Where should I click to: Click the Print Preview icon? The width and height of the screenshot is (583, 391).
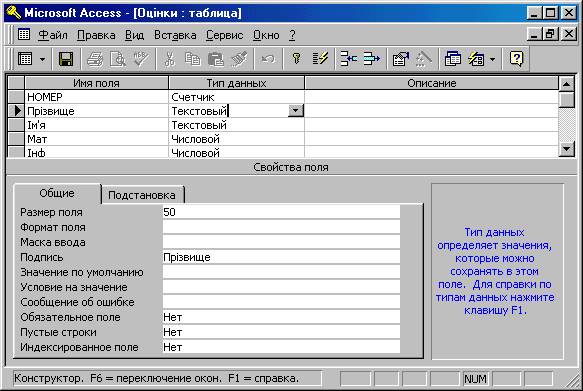[x=118, y=59]
